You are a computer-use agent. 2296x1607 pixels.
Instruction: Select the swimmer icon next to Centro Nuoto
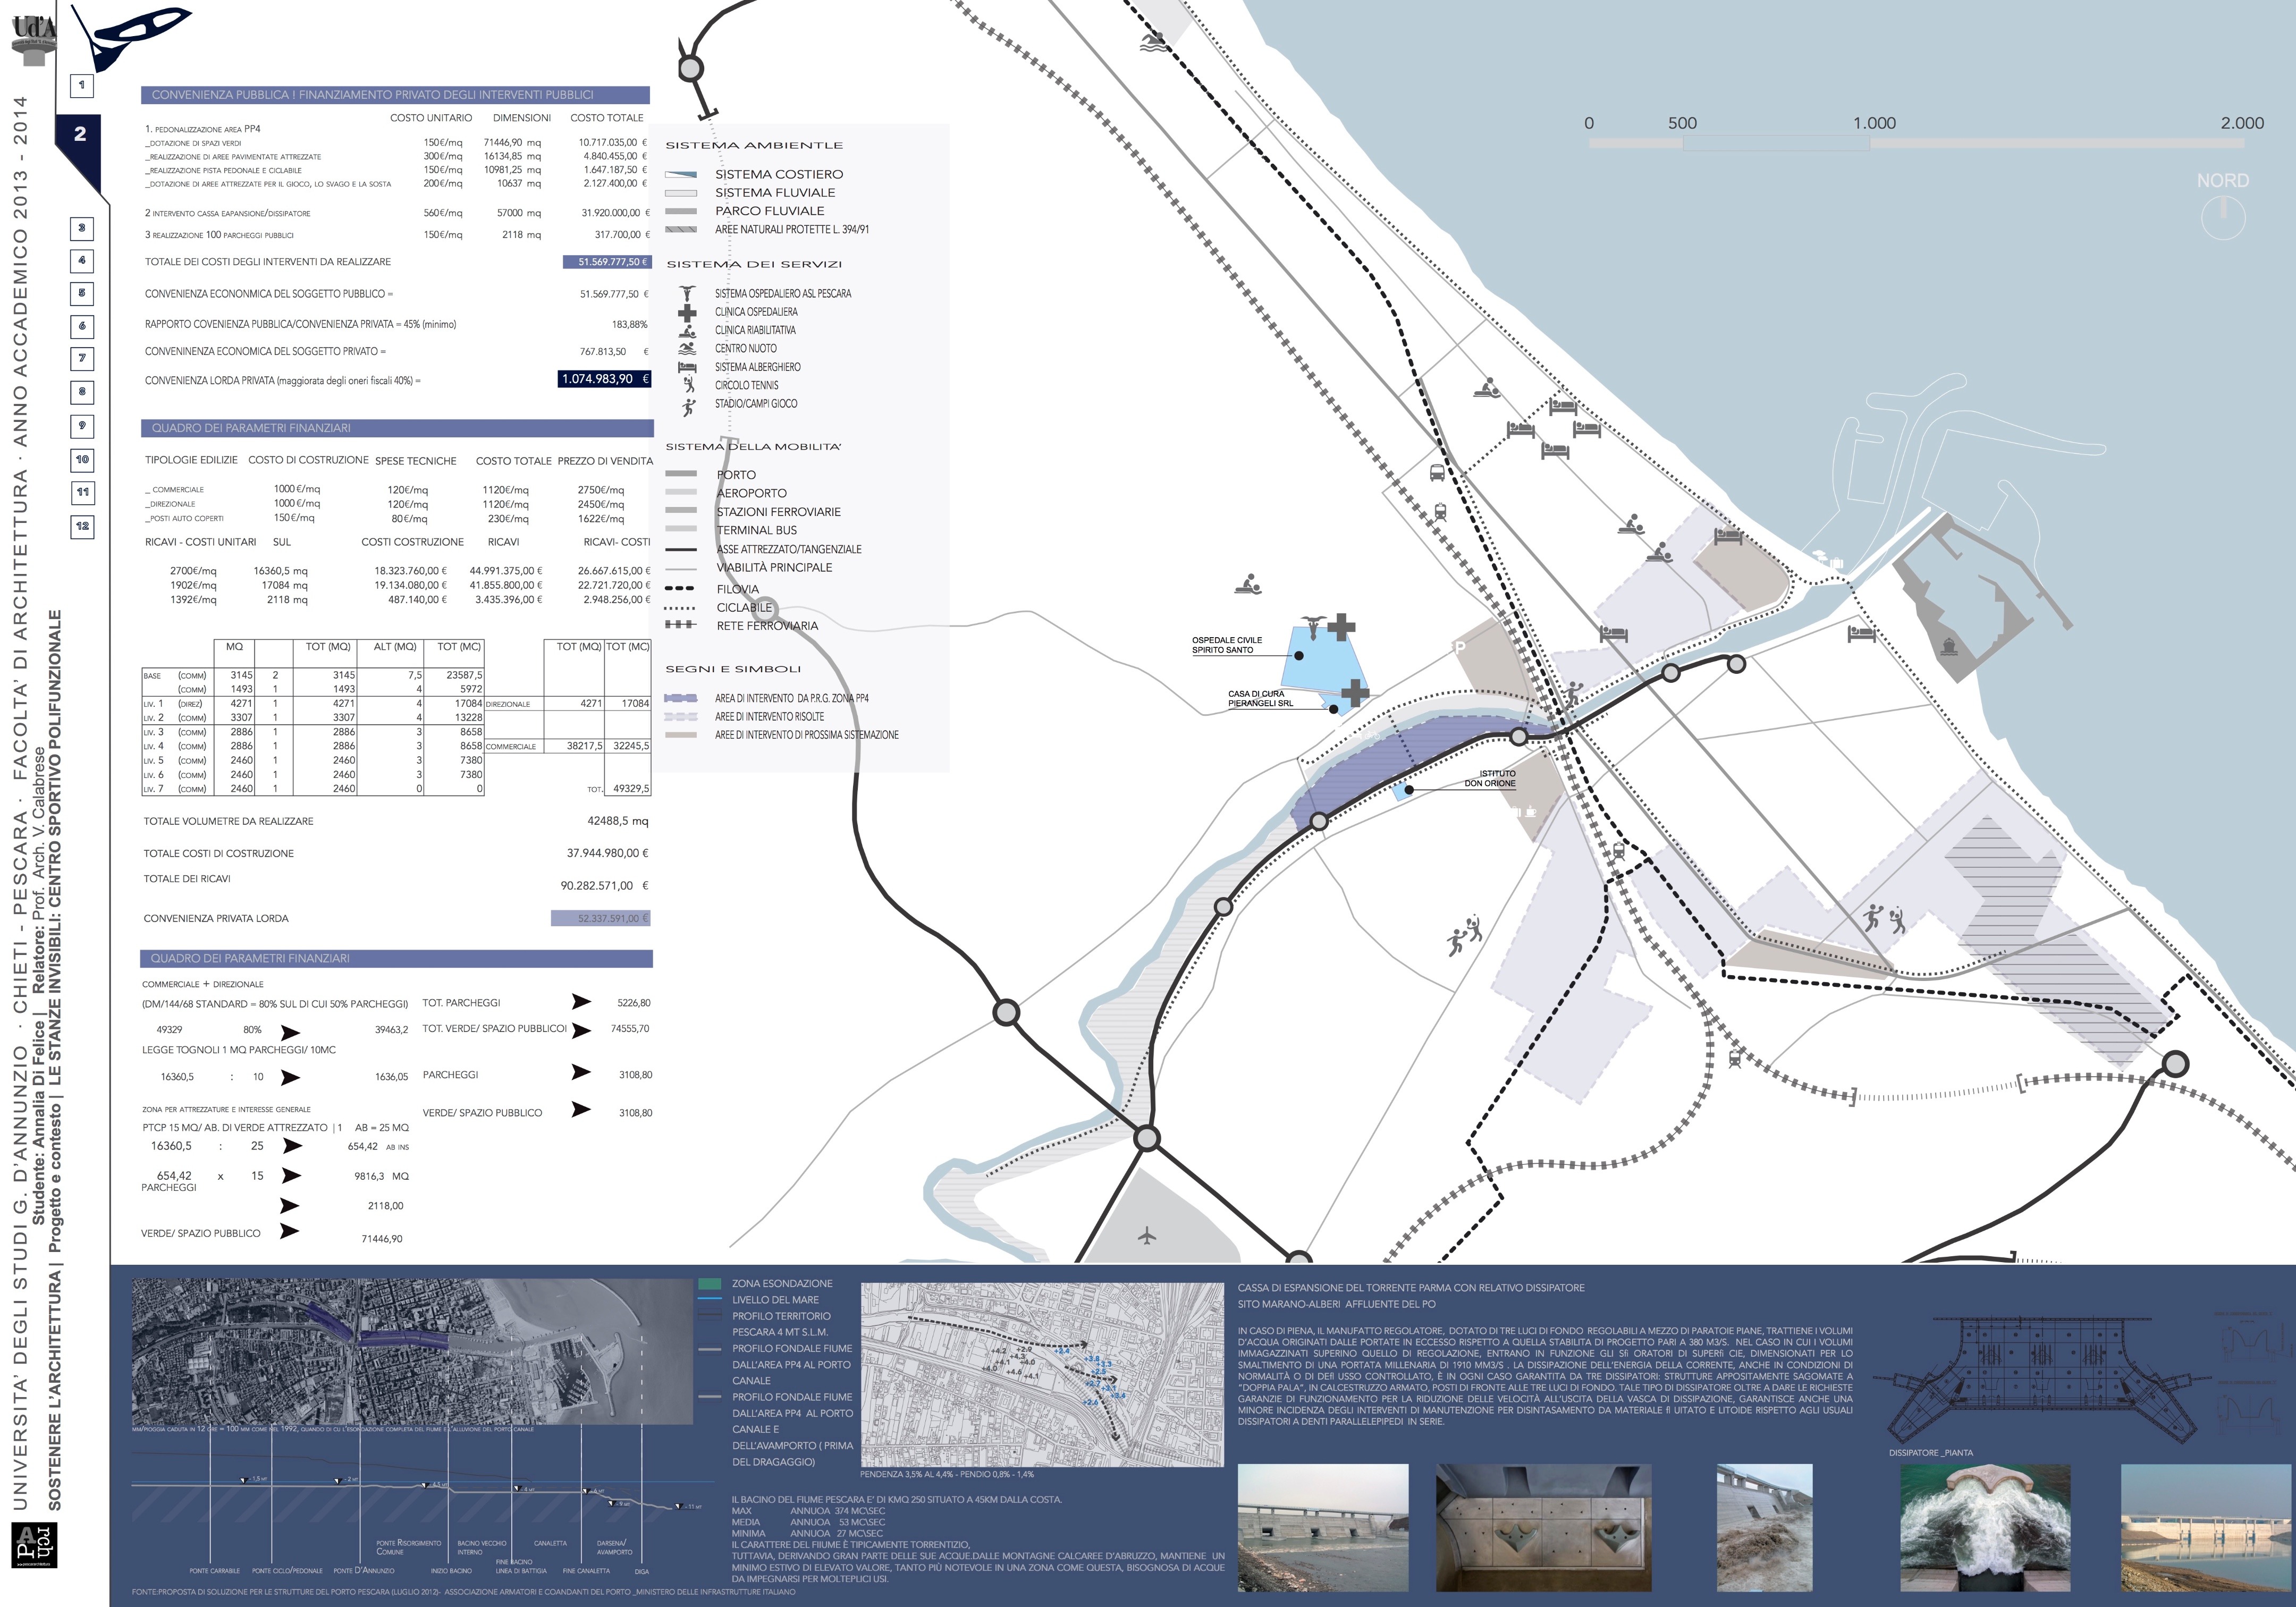pyautogui.click(x=687, y=349)
